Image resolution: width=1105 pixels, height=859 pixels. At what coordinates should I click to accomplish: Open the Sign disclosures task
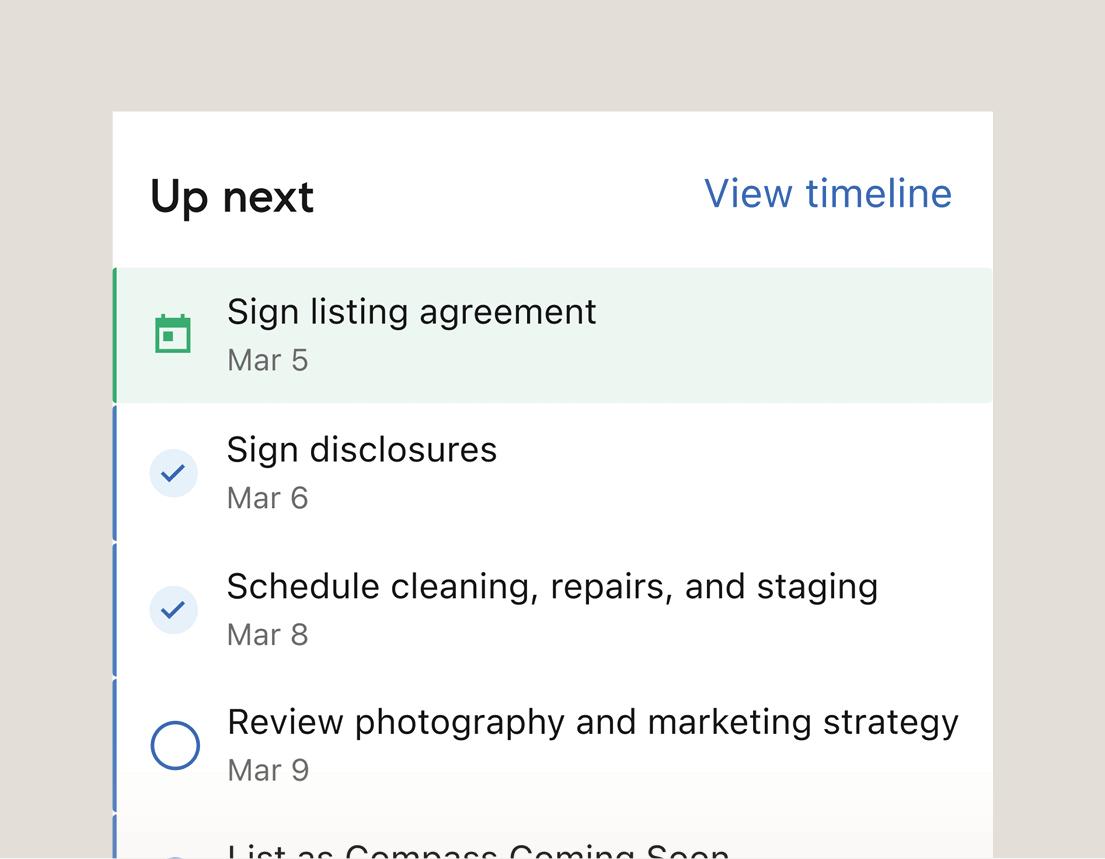[361, 450]
